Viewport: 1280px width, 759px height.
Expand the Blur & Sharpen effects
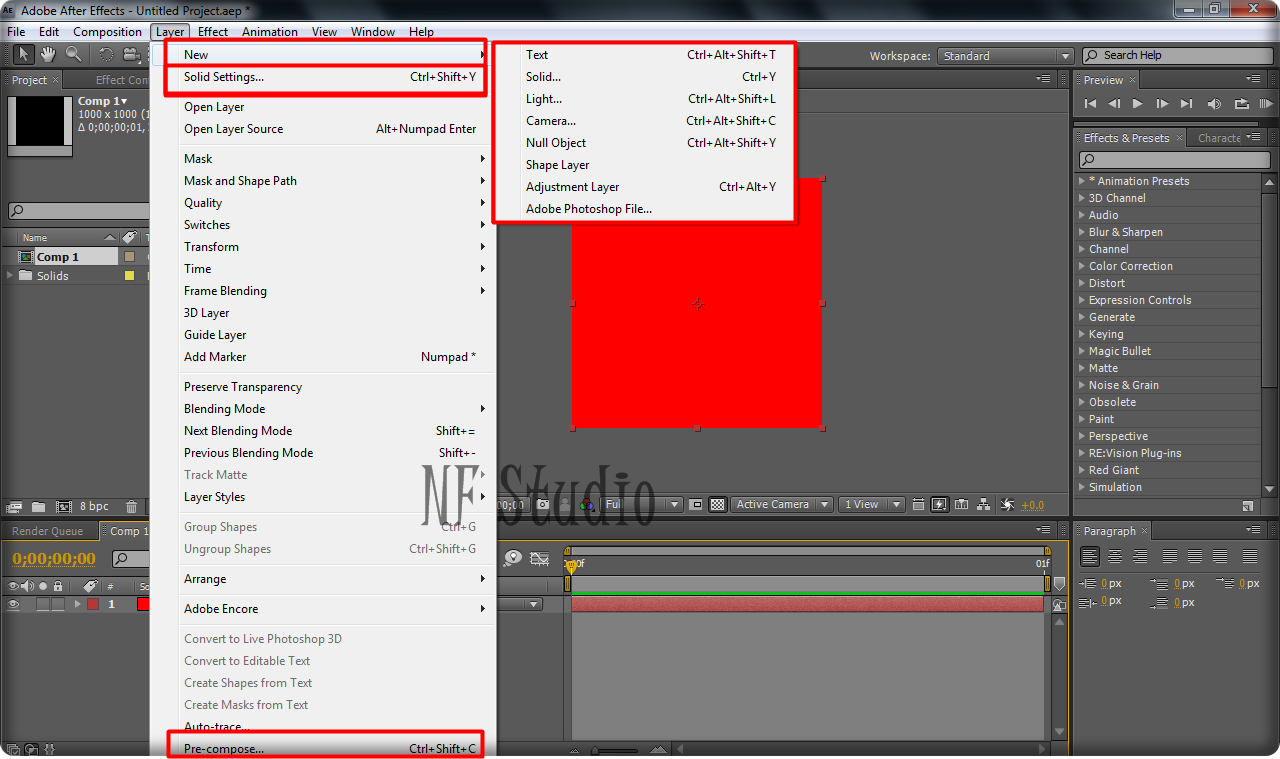point(1081,232)
